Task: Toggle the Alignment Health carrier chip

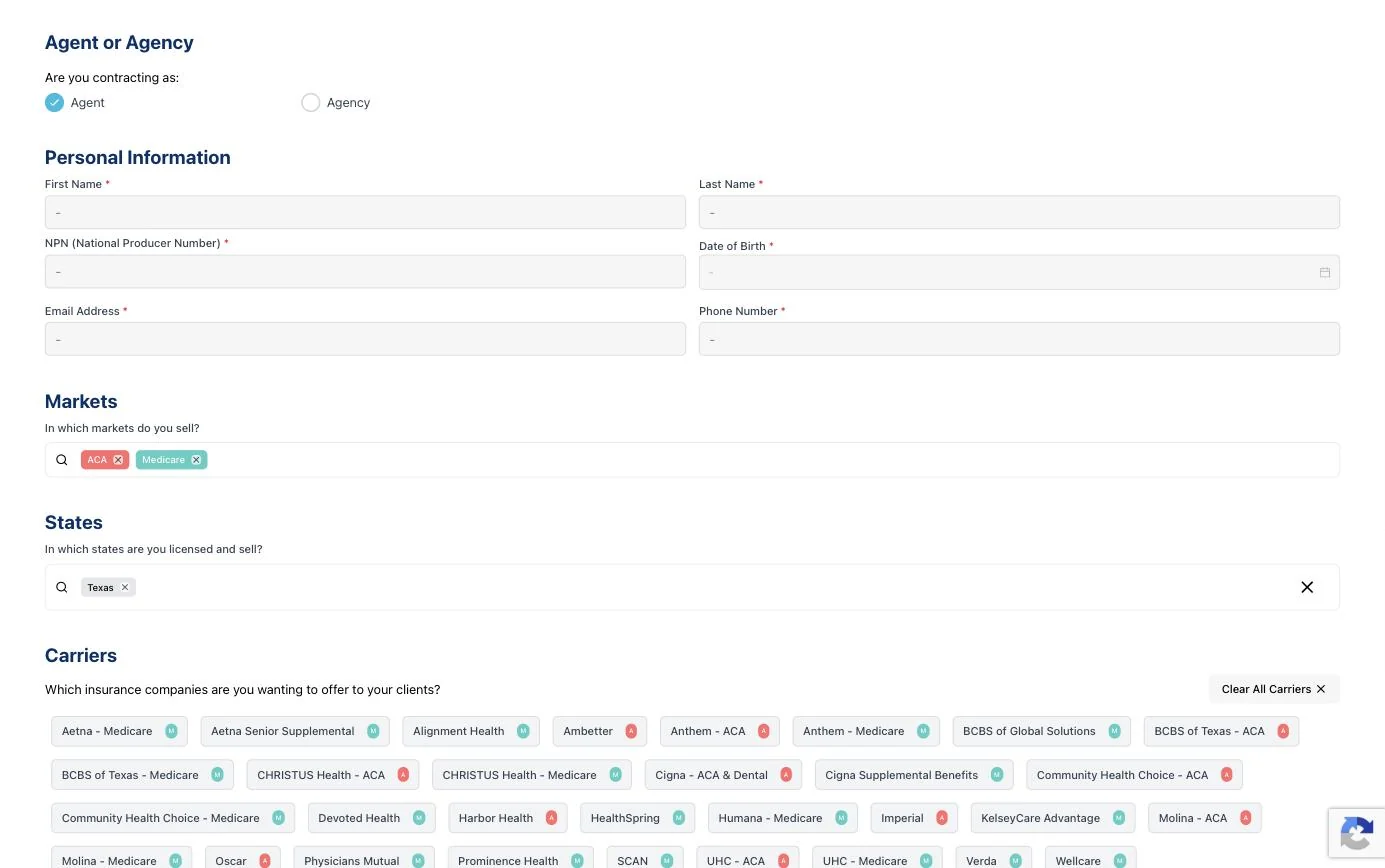Action: pyautogui.click(x=471, y=731)
